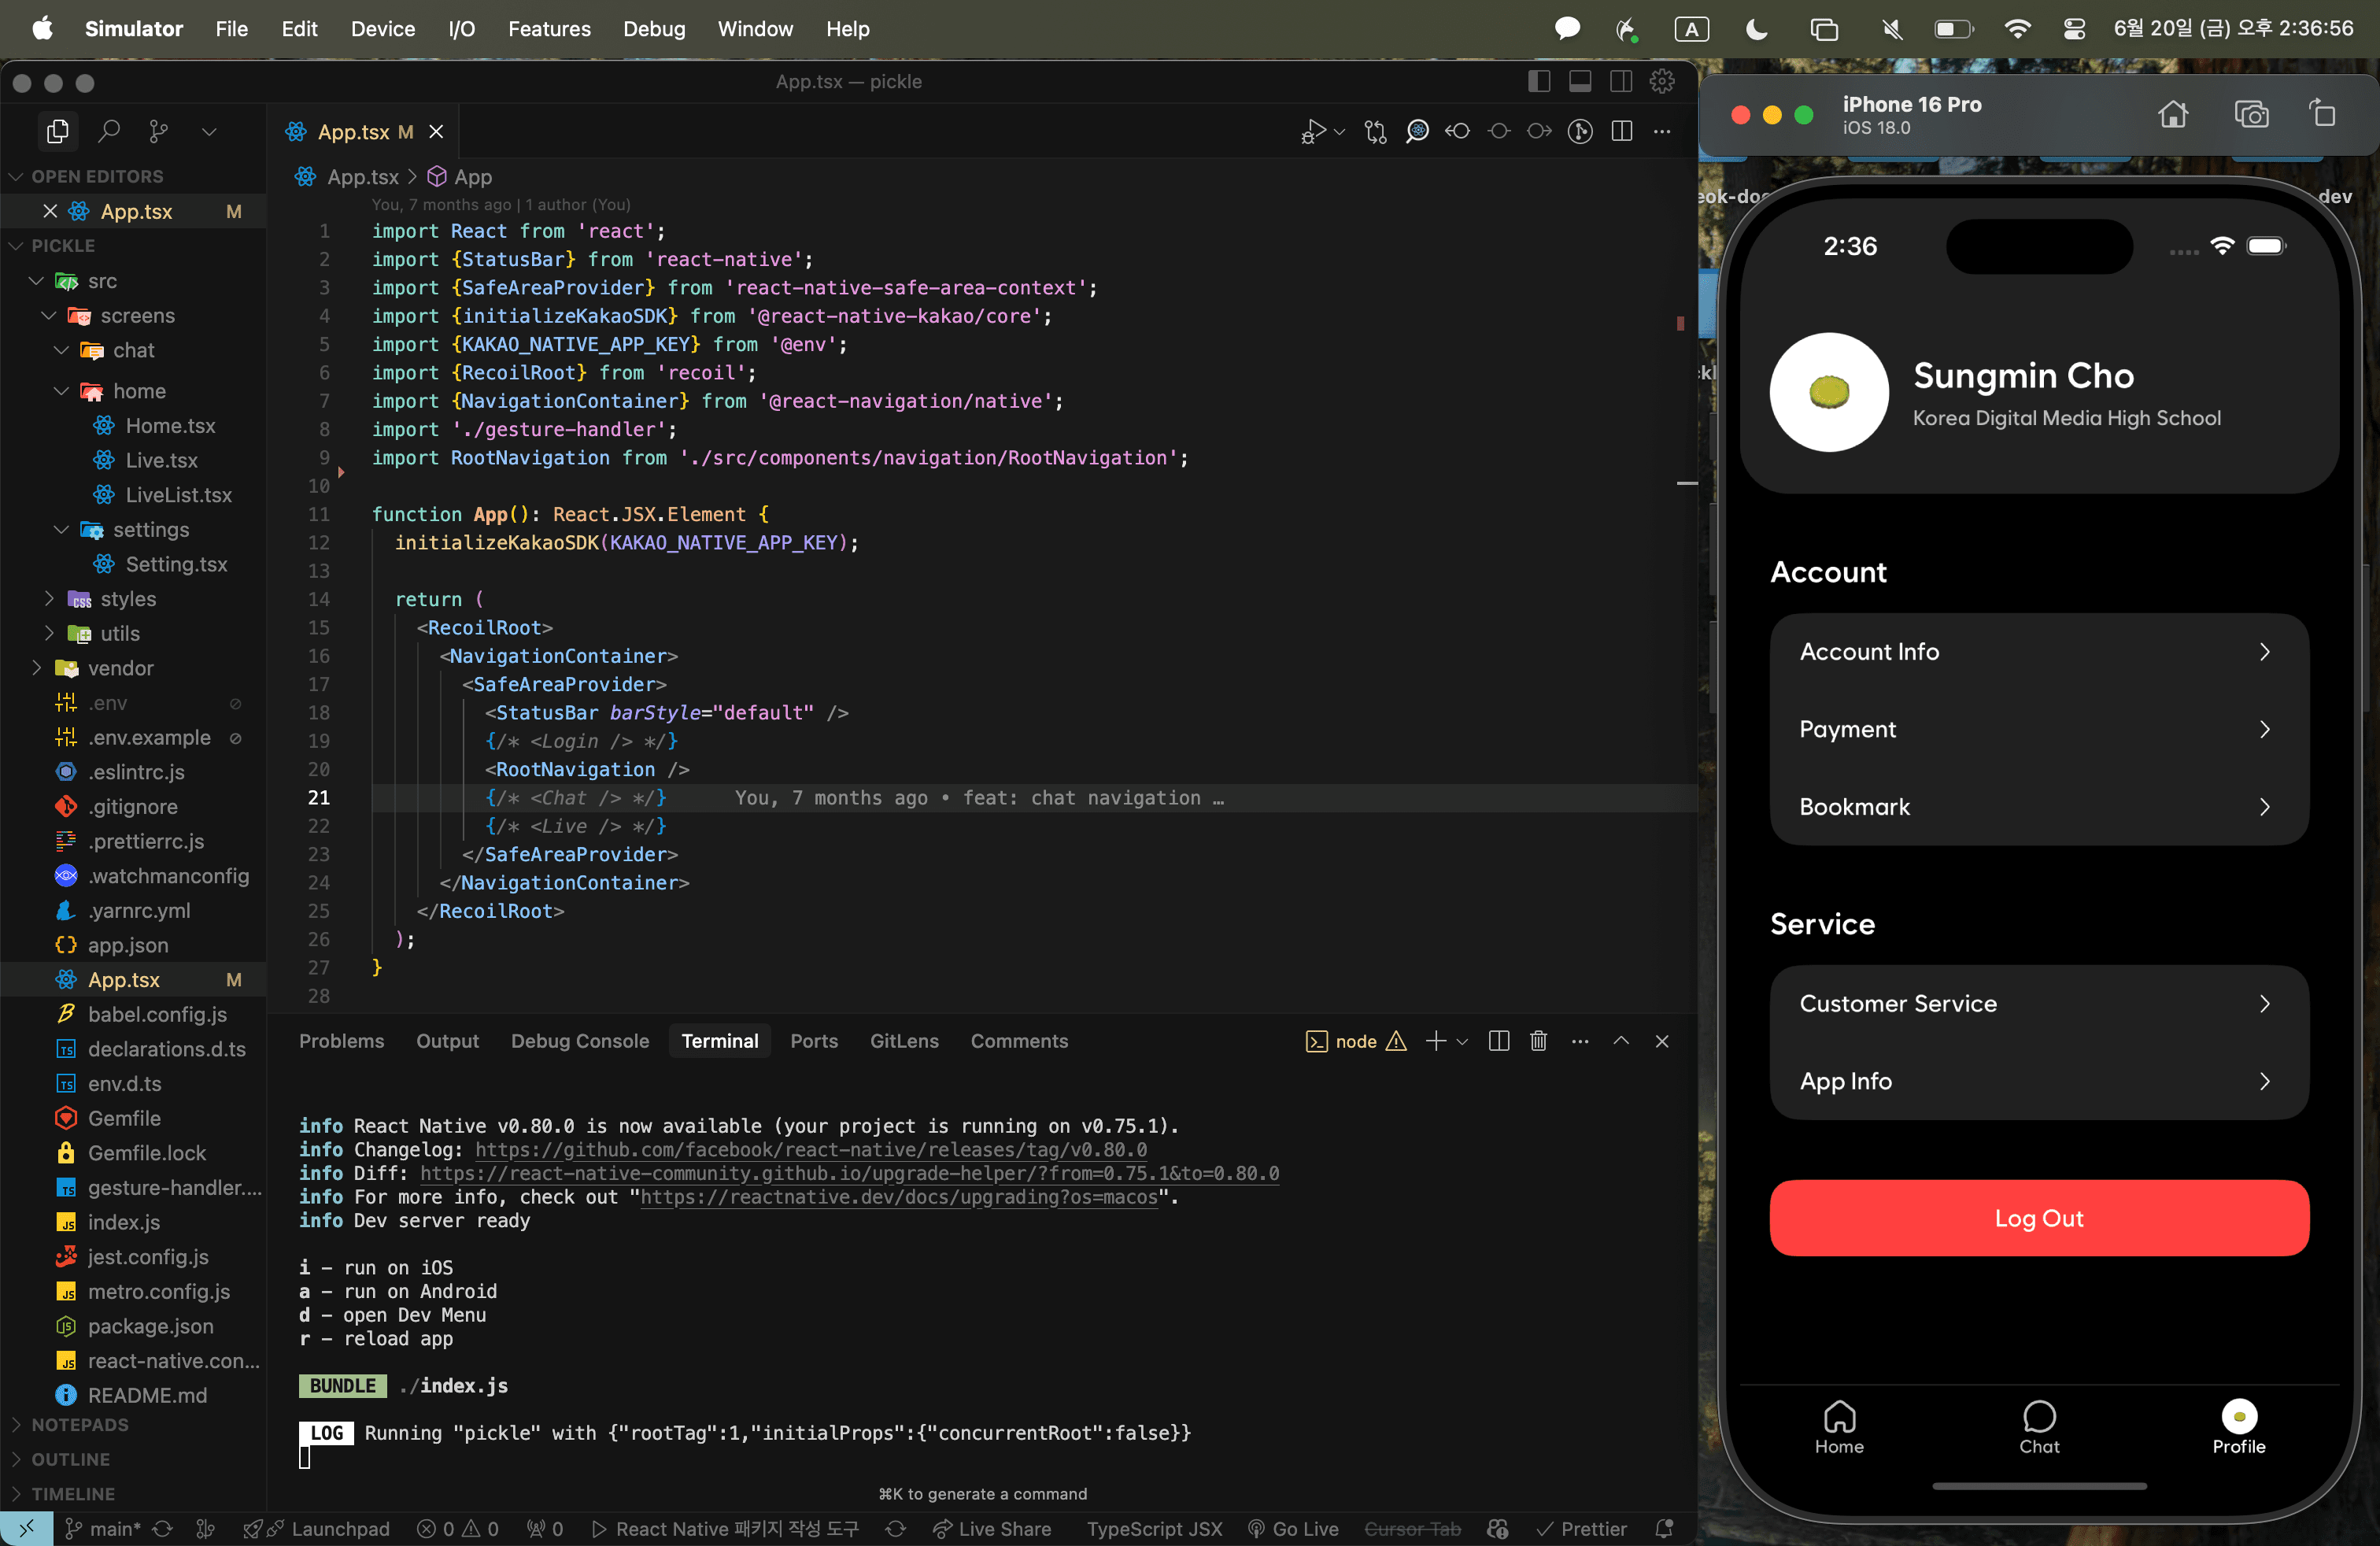Switch to the Debug Console tab
The image size is (2380, 1546).
[580, 1042]
